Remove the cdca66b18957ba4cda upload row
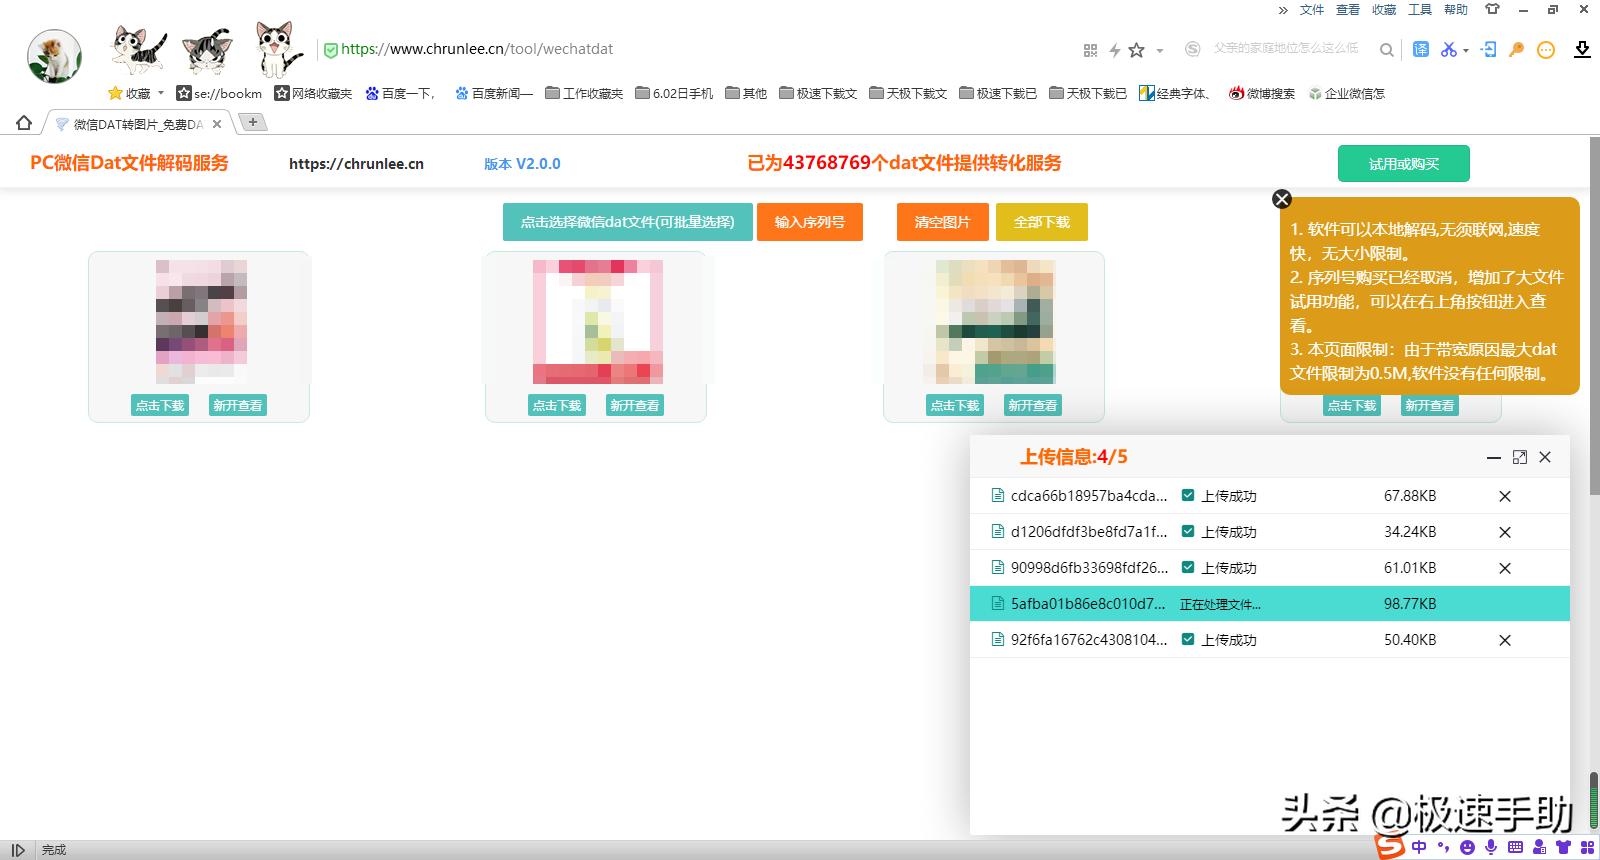Screen dimensions: 1600x860 coord(1505,496)
